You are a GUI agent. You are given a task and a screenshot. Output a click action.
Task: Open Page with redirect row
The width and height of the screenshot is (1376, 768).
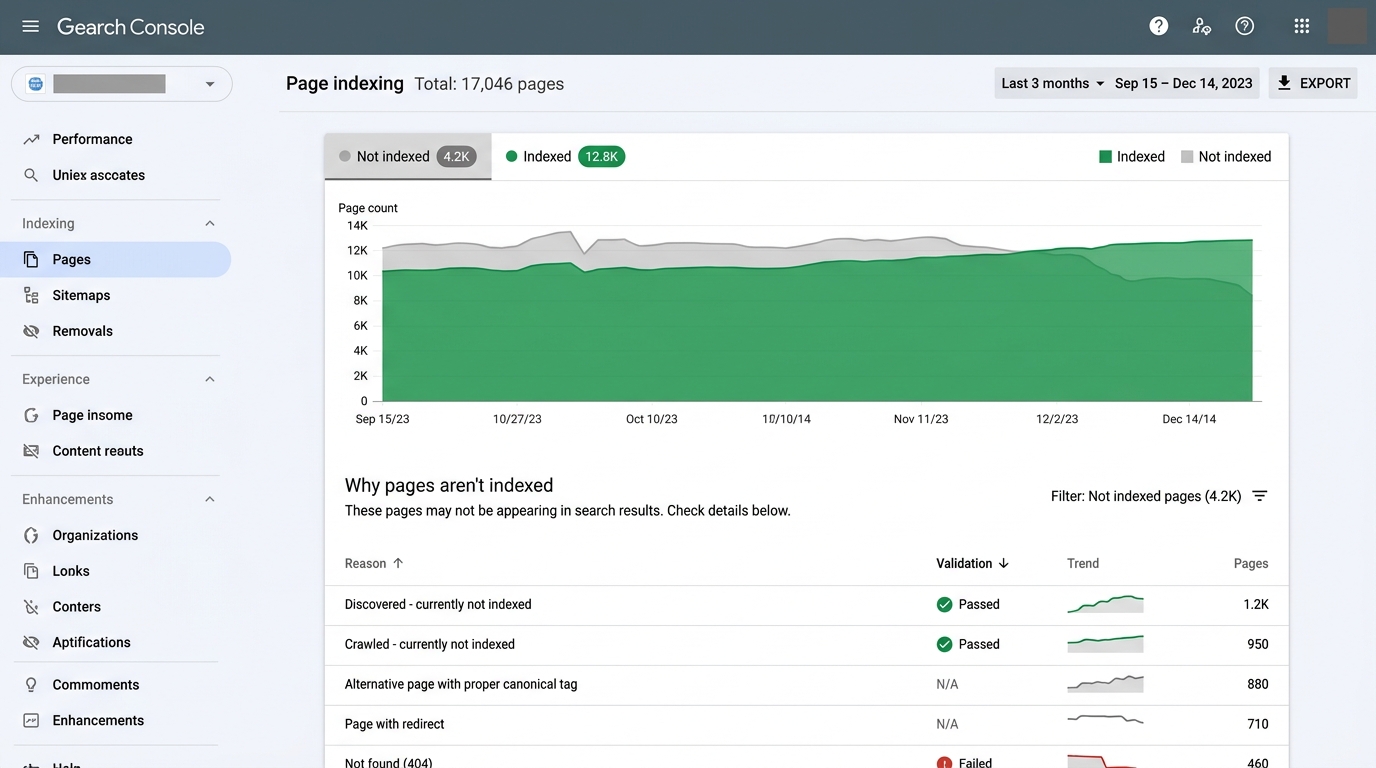[x=807, y=724]
